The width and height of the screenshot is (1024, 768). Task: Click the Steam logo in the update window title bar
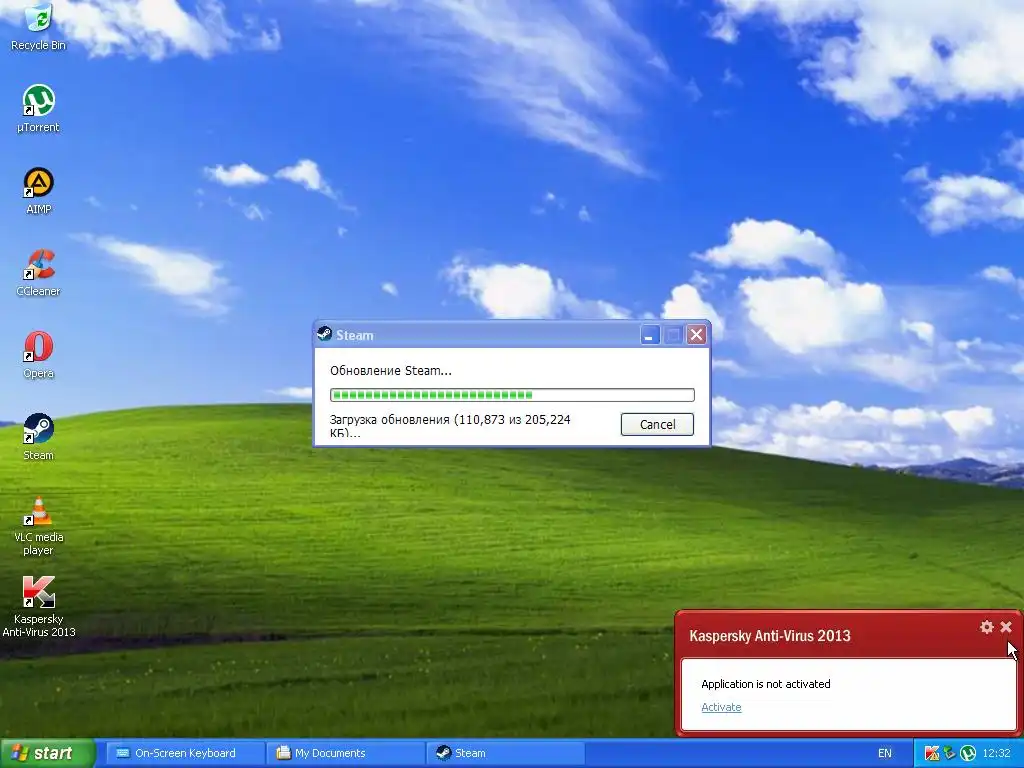(x=325, y=334)
